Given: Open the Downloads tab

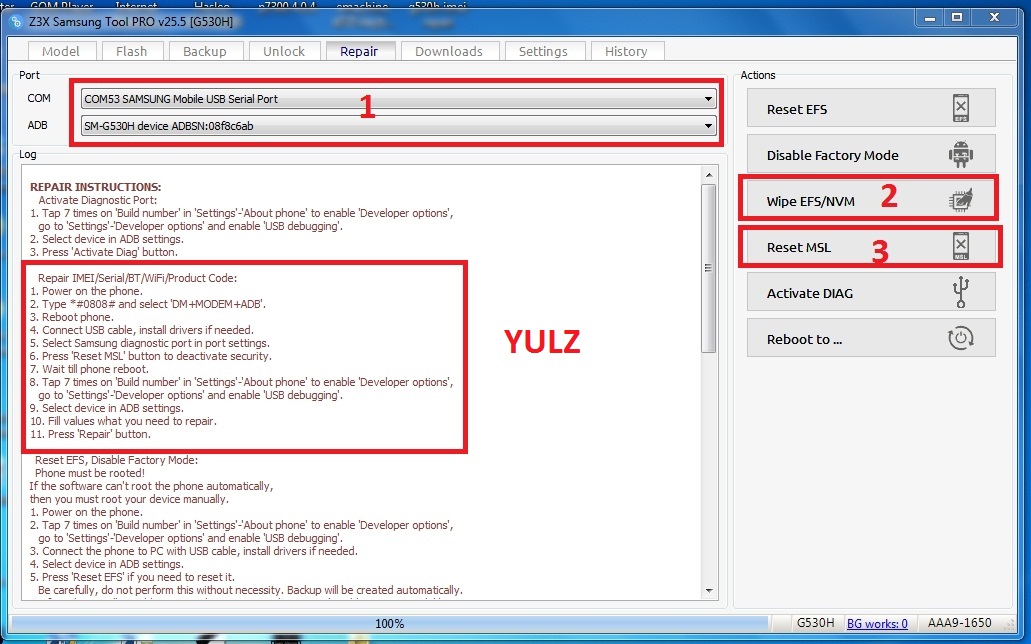Looking at the screenshot, I should (449, 51).
